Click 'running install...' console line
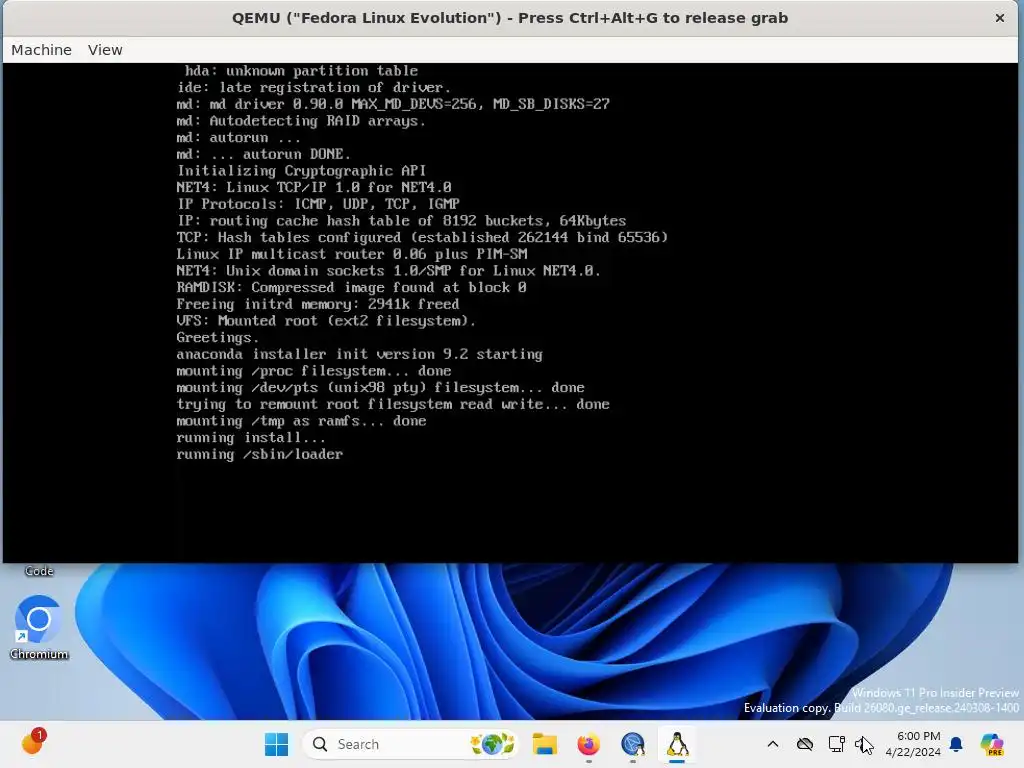 pos(251,438)
